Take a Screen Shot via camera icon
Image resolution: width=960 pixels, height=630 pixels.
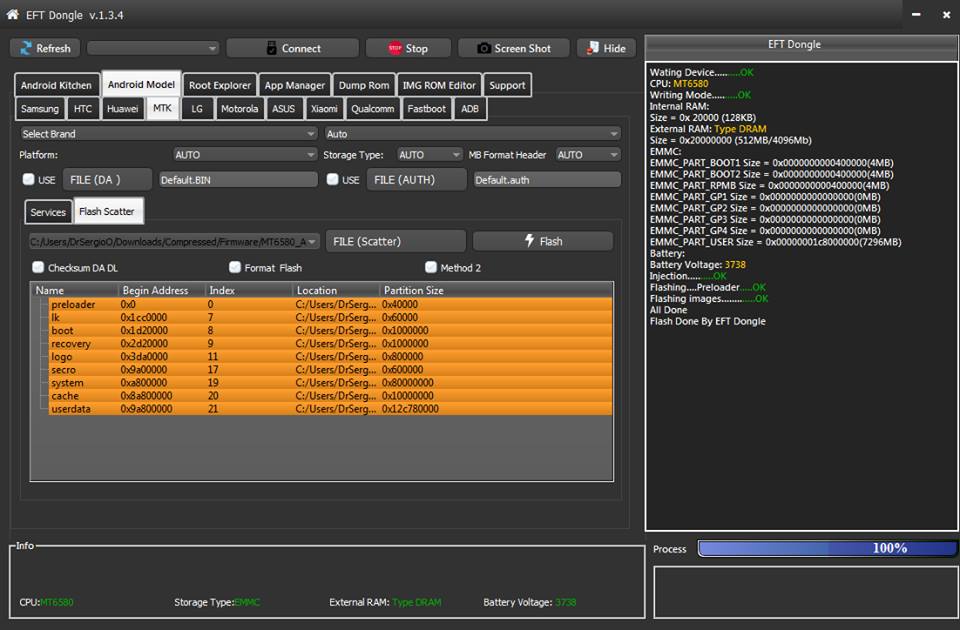(484, 48)
